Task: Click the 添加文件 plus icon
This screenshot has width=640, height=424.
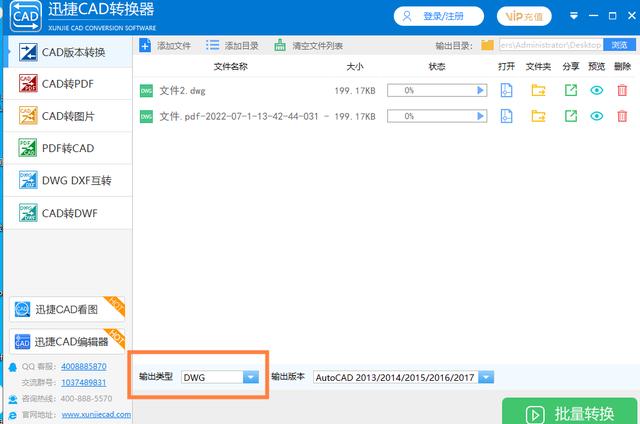Action: [145, 45]
